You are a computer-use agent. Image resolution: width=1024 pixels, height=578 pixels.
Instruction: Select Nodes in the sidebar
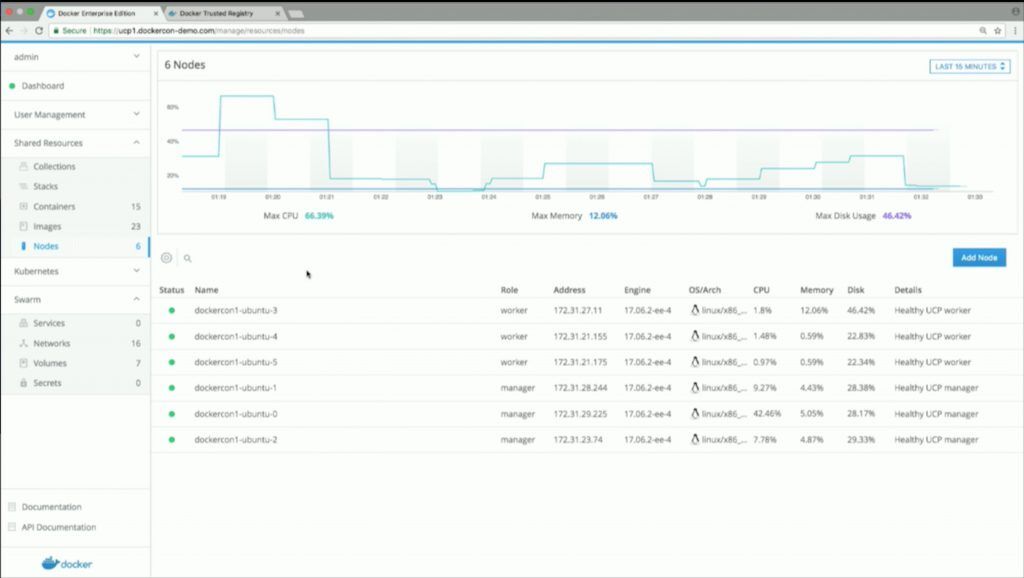[x=46, y=246]
